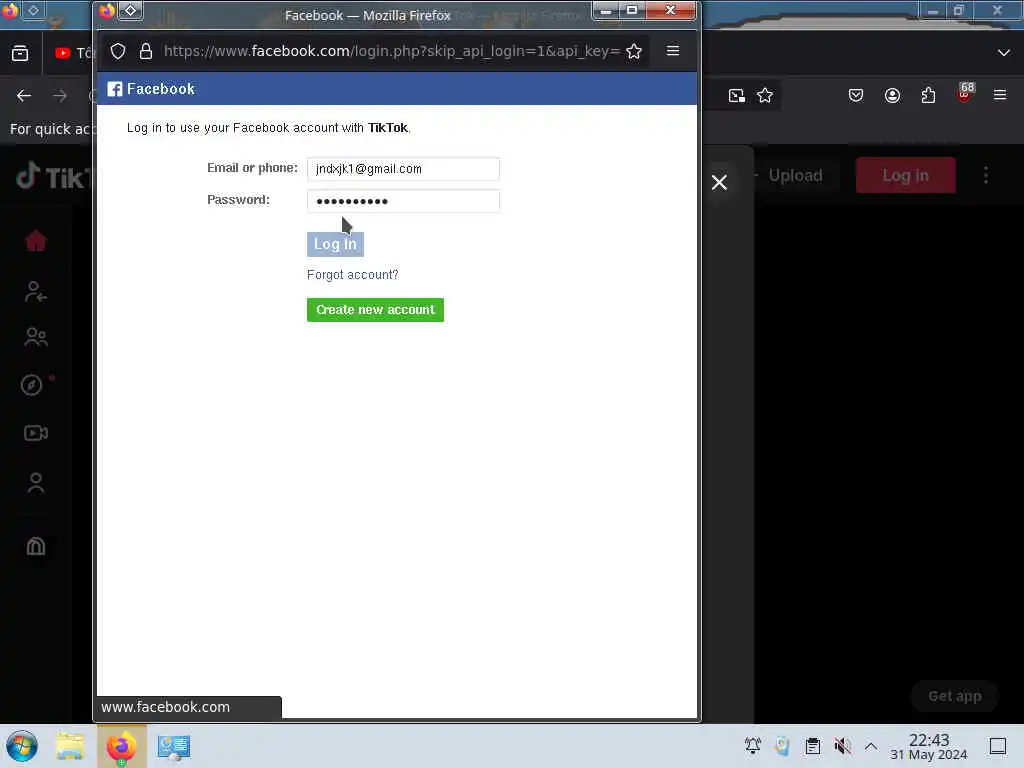Open Pocket save icon in Firefox toolbar
The image size is (1024, 768).
(x=856, y=96)
